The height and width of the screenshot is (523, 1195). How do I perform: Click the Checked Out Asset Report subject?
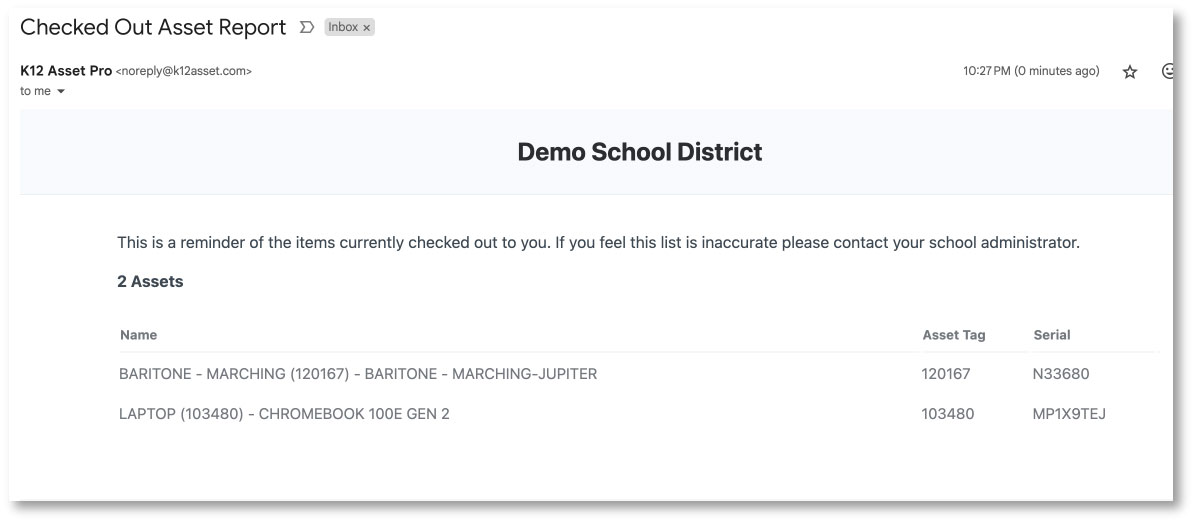coord(153,28)
